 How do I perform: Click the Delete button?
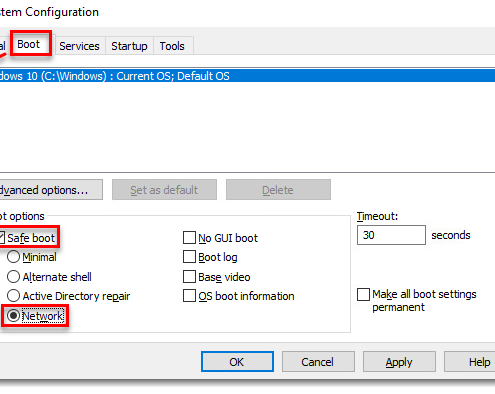(278, 190)
